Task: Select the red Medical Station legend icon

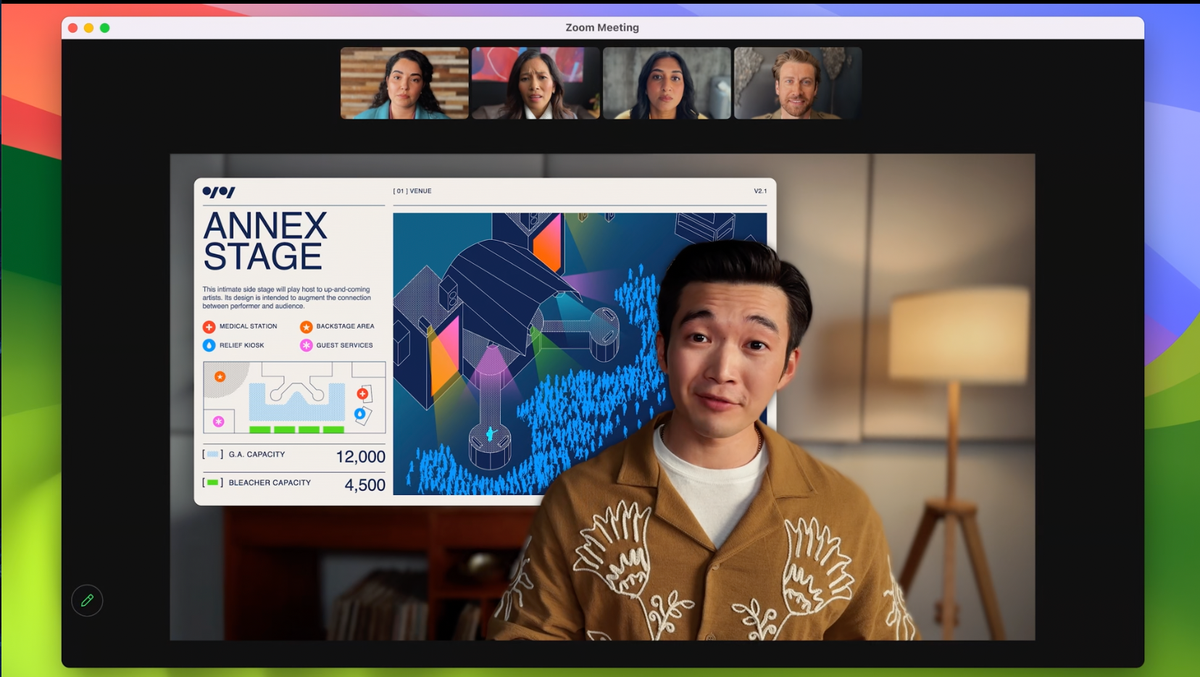Action: [208, 327]
